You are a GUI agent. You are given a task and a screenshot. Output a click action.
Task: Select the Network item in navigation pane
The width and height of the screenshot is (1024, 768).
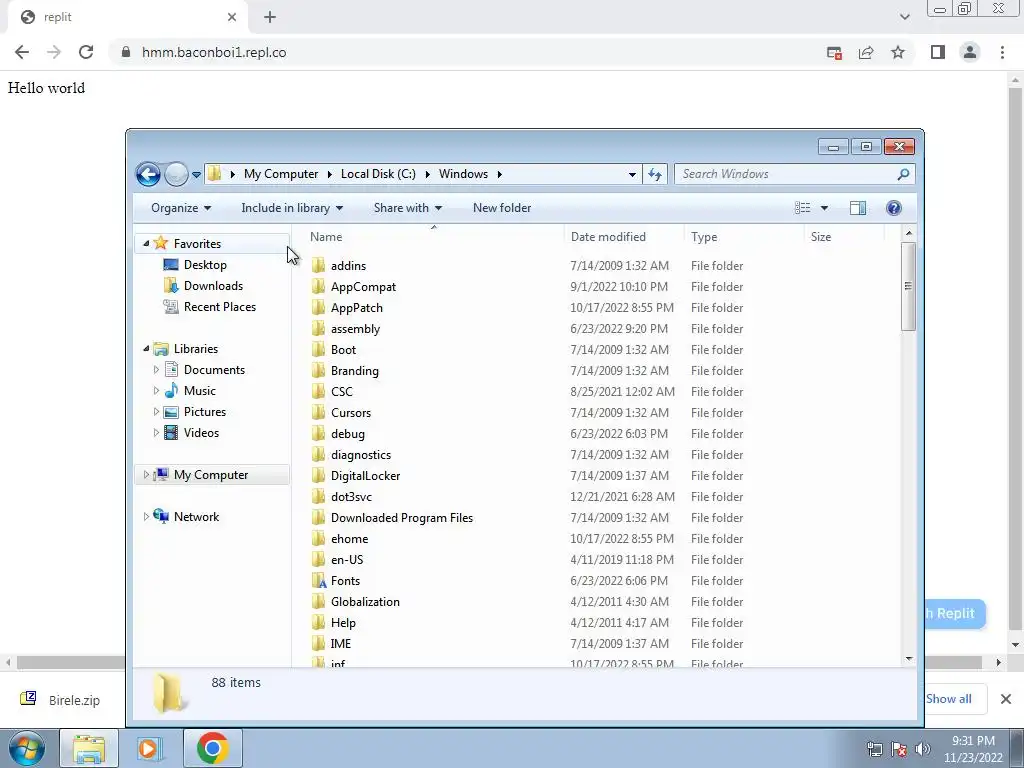click(x=196, y=517)
